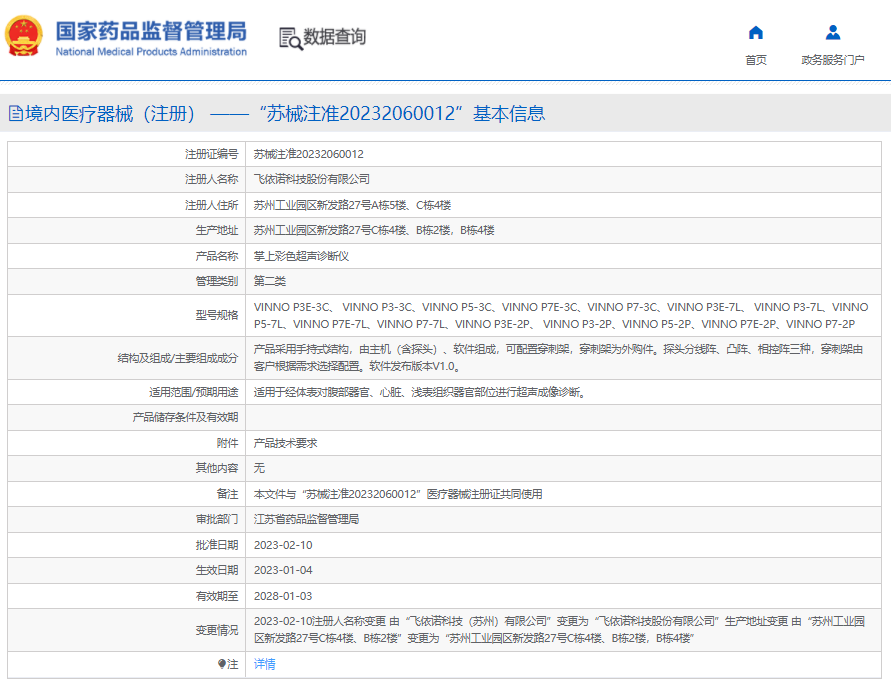Select the 生效日期 row label
The height and width of the screenshot is (686, 891).
pyautogui.click(x=217, y=570)
